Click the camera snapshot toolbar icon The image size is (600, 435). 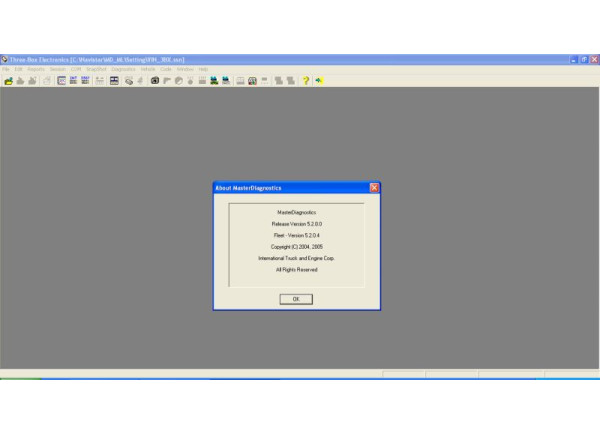point(155,80)
